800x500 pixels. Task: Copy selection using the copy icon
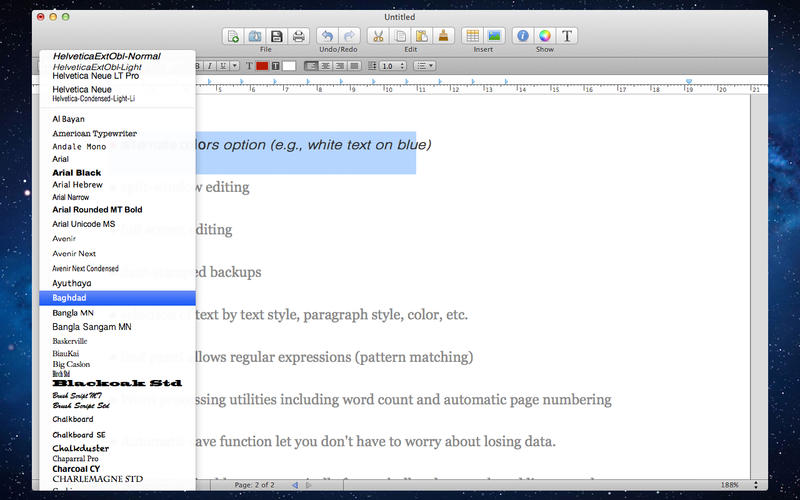click(400, 36)
